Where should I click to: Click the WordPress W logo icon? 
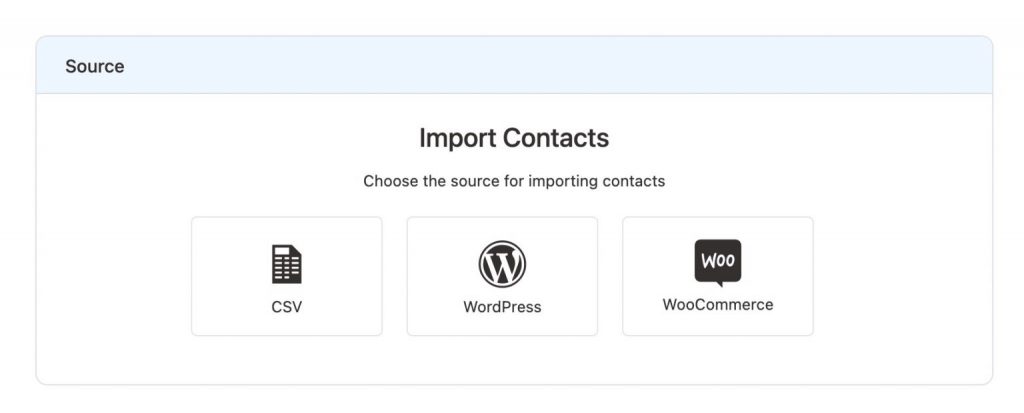pyautogui.click(x=502, y=264)
